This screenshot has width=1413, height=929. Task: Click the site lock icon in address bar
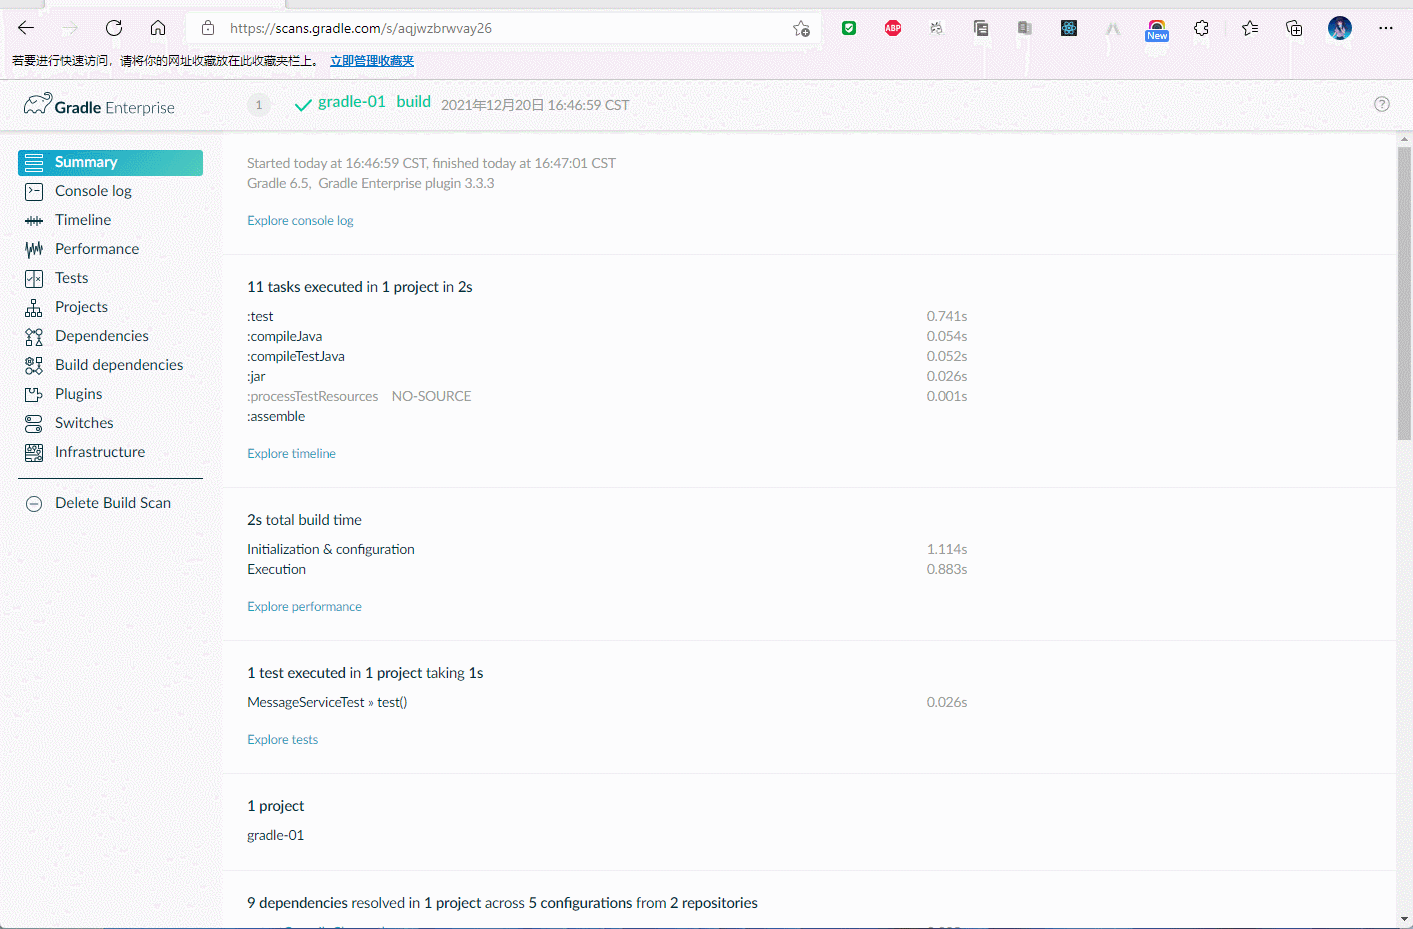pos(208,28)
